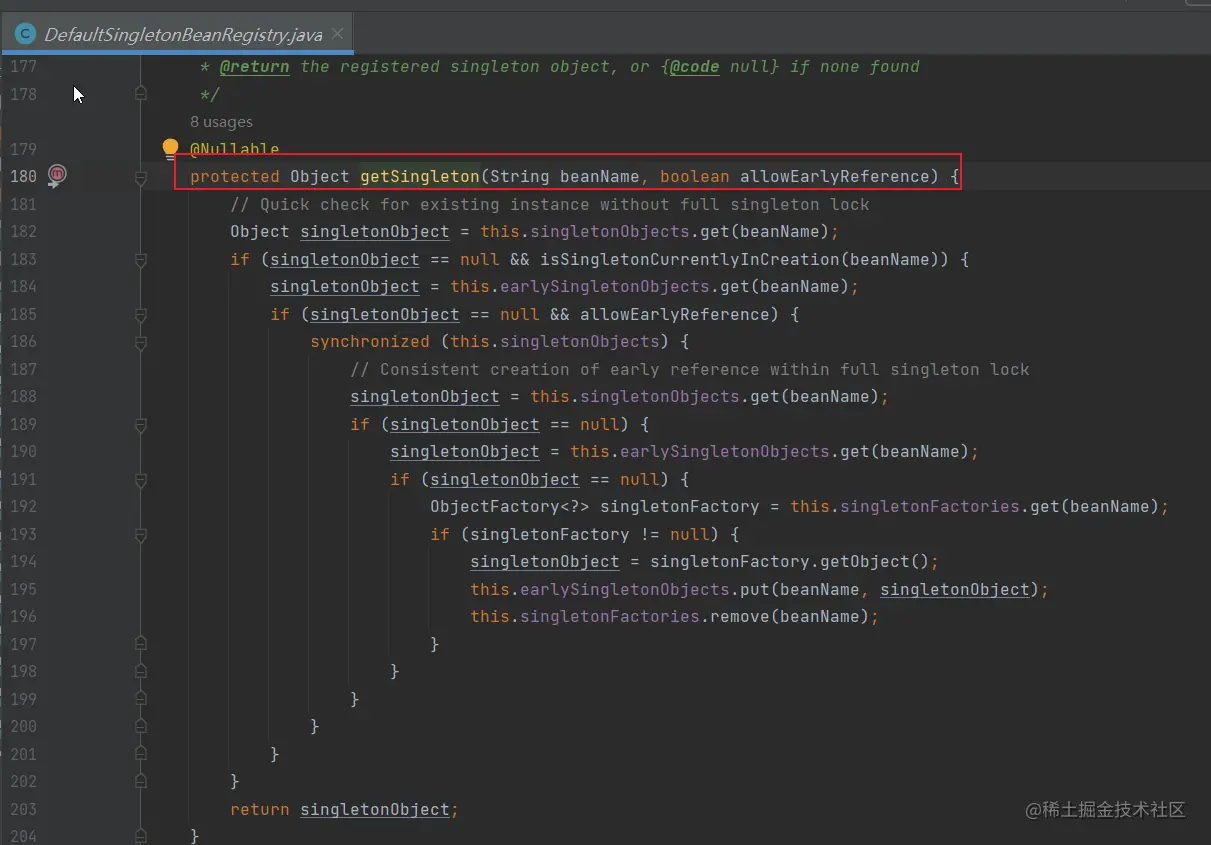Click the fold end marker at line 204
Screen dimensions: 1211x845
point(141,836)
